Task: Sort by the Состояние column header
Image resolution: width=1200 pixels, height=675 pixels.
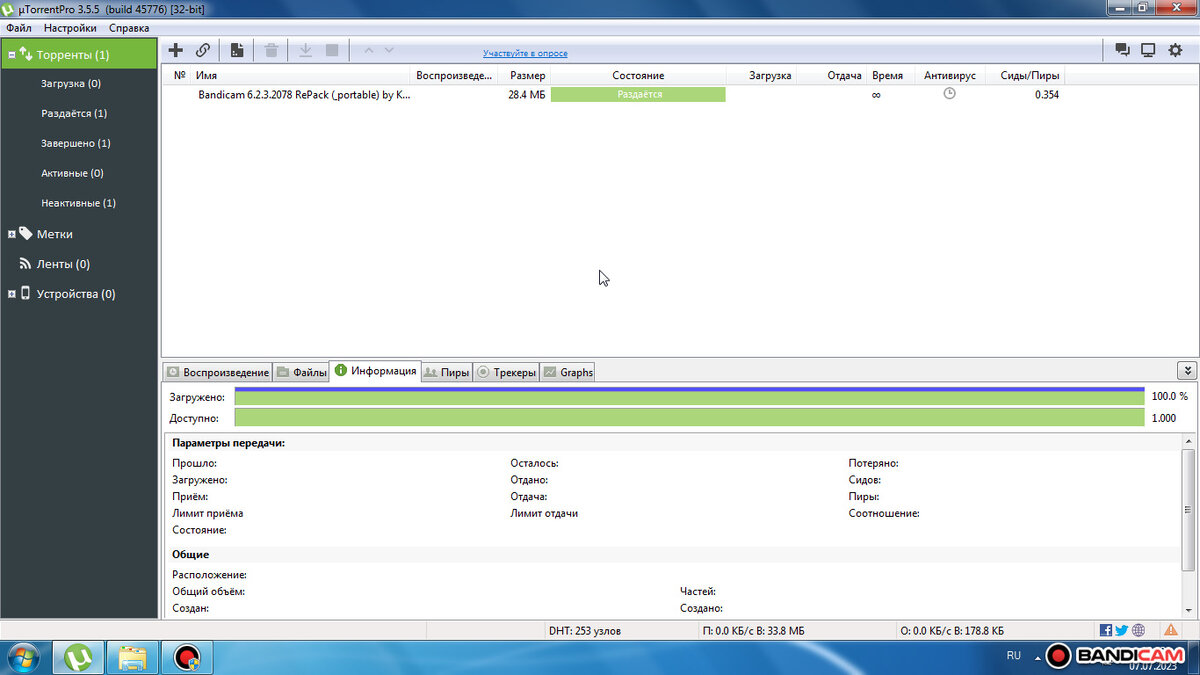Action: point(638,76)
